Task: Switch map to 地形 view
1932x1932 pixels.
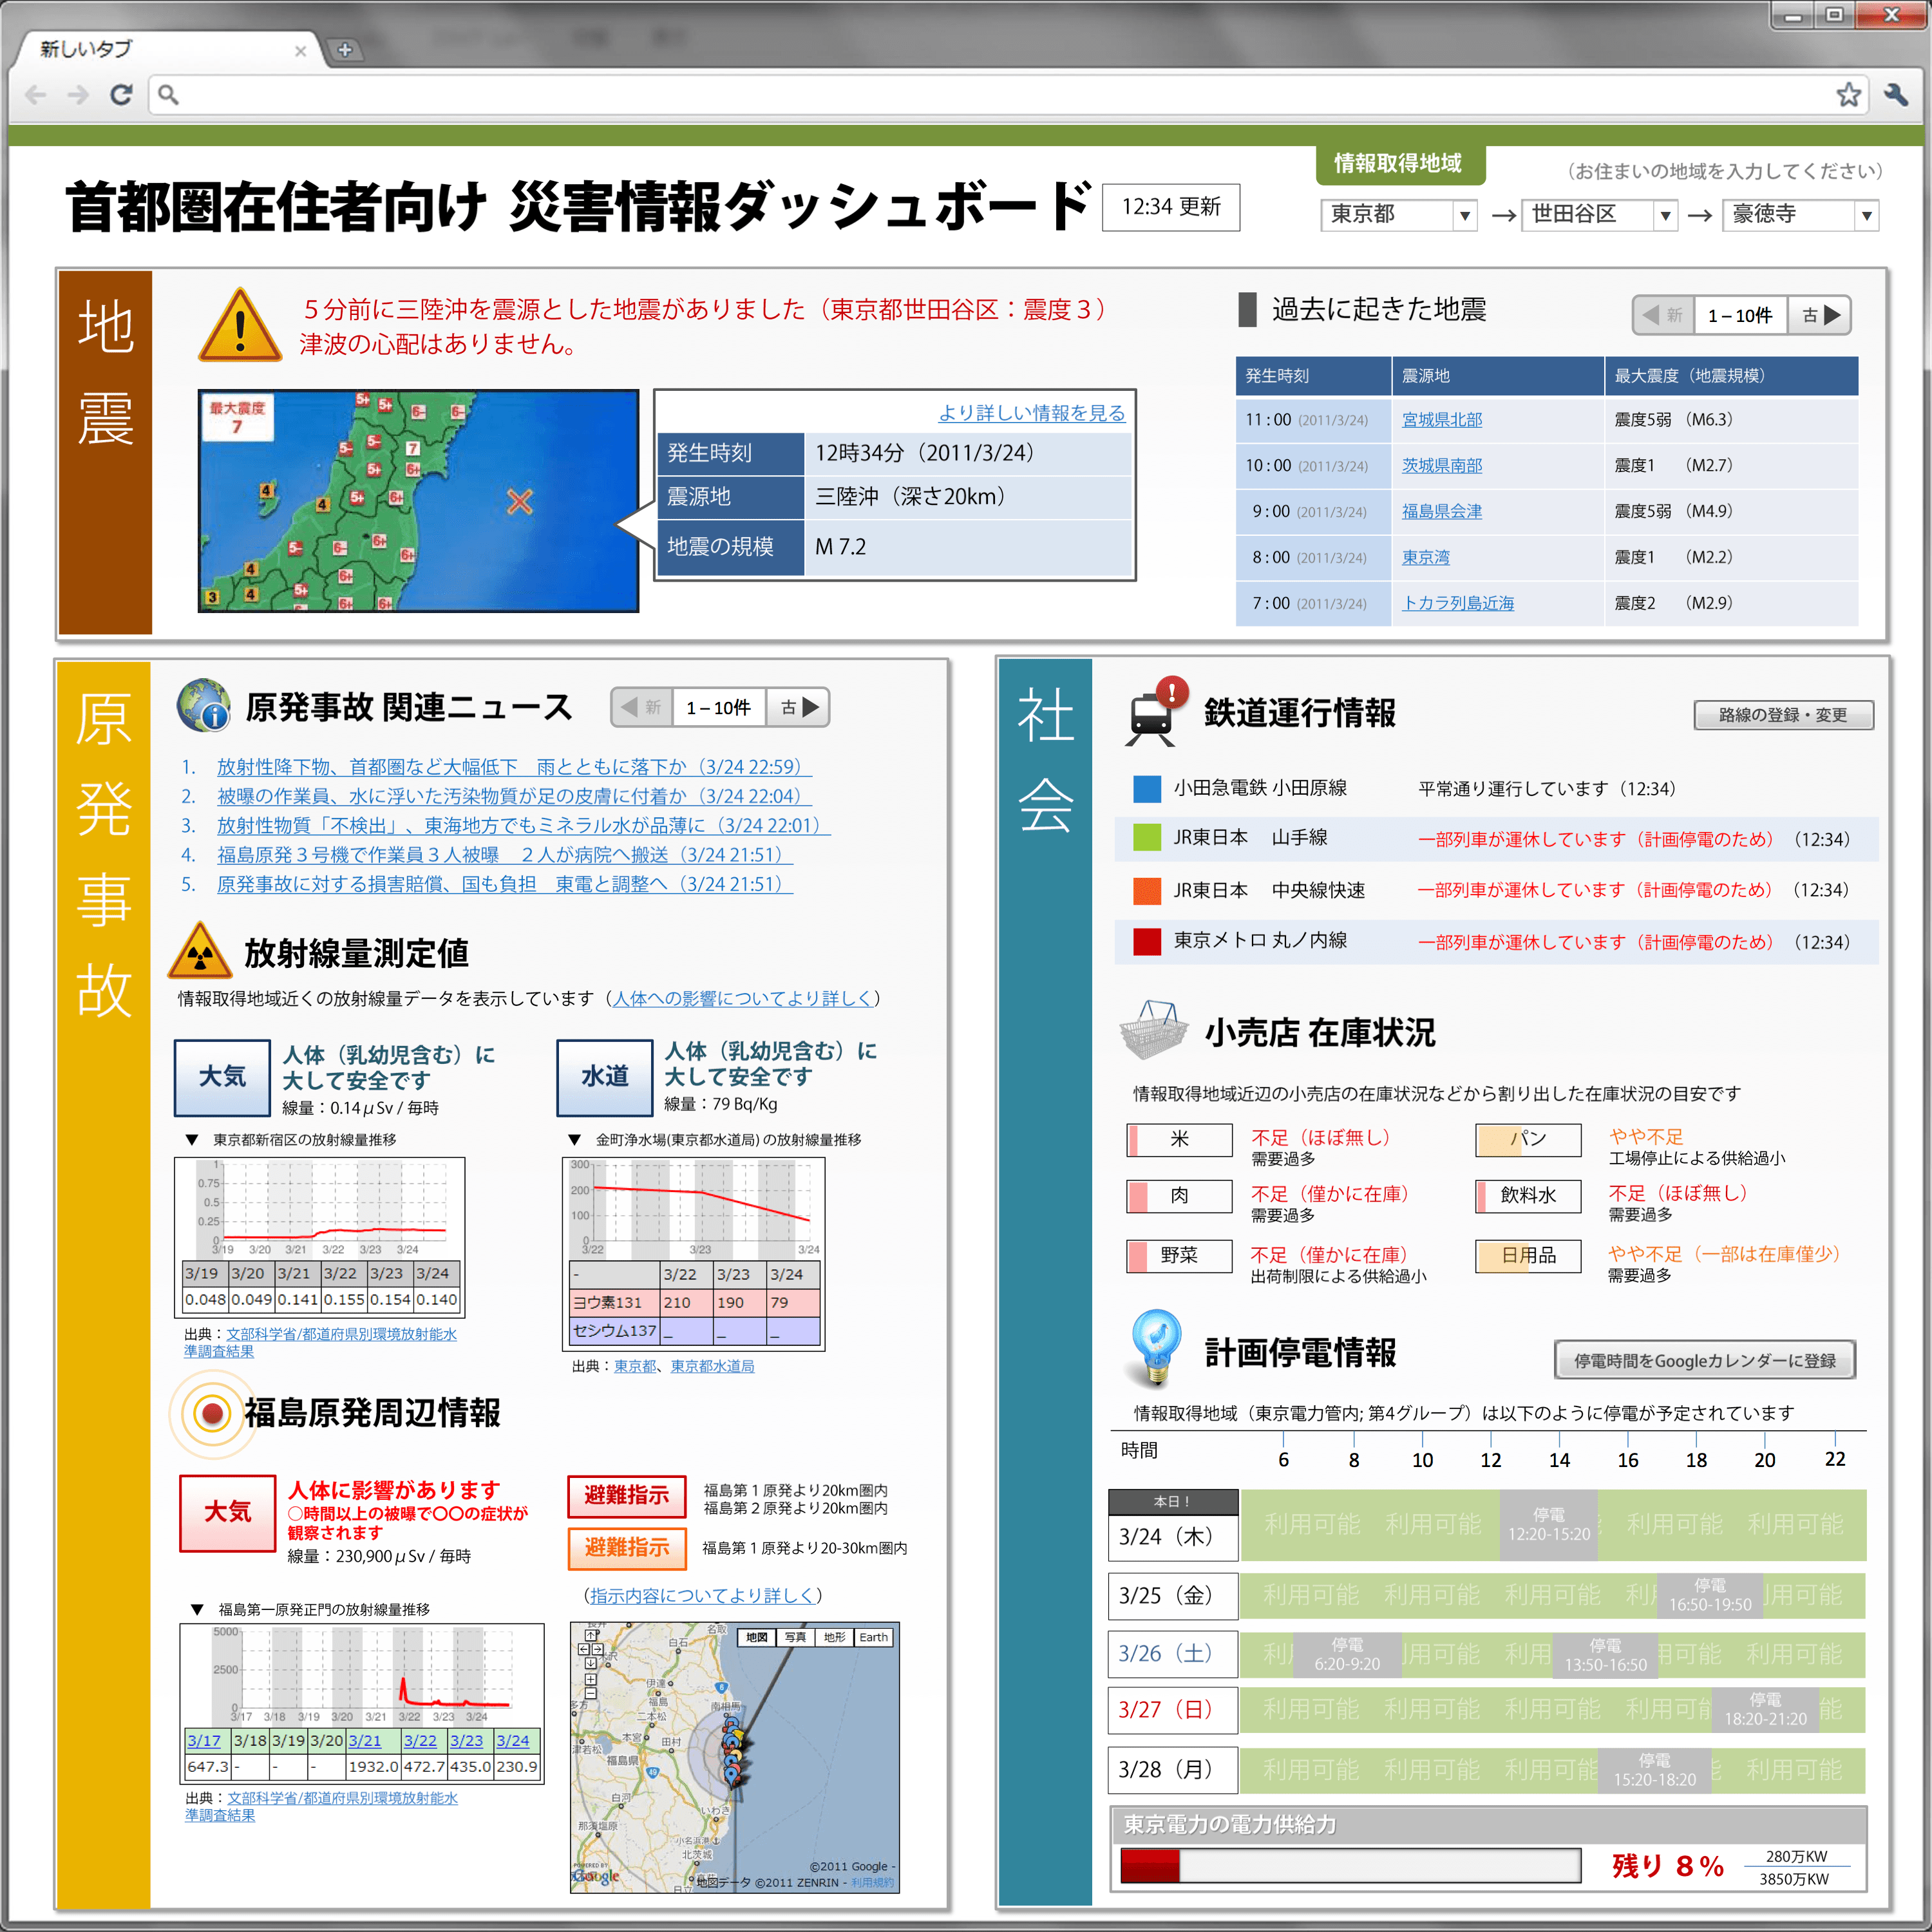Action: [834, 1637]
